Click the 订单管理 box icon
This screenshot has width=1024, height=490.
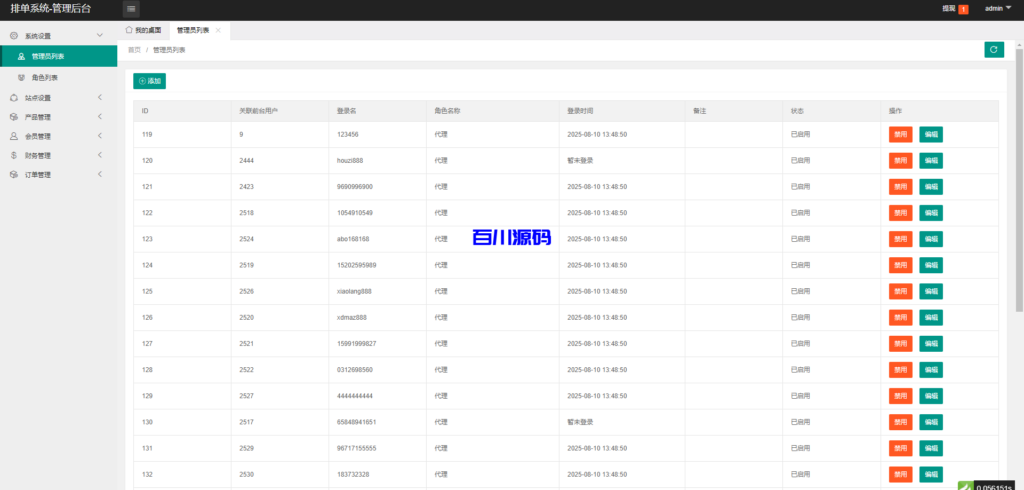[x=13, y=175]
